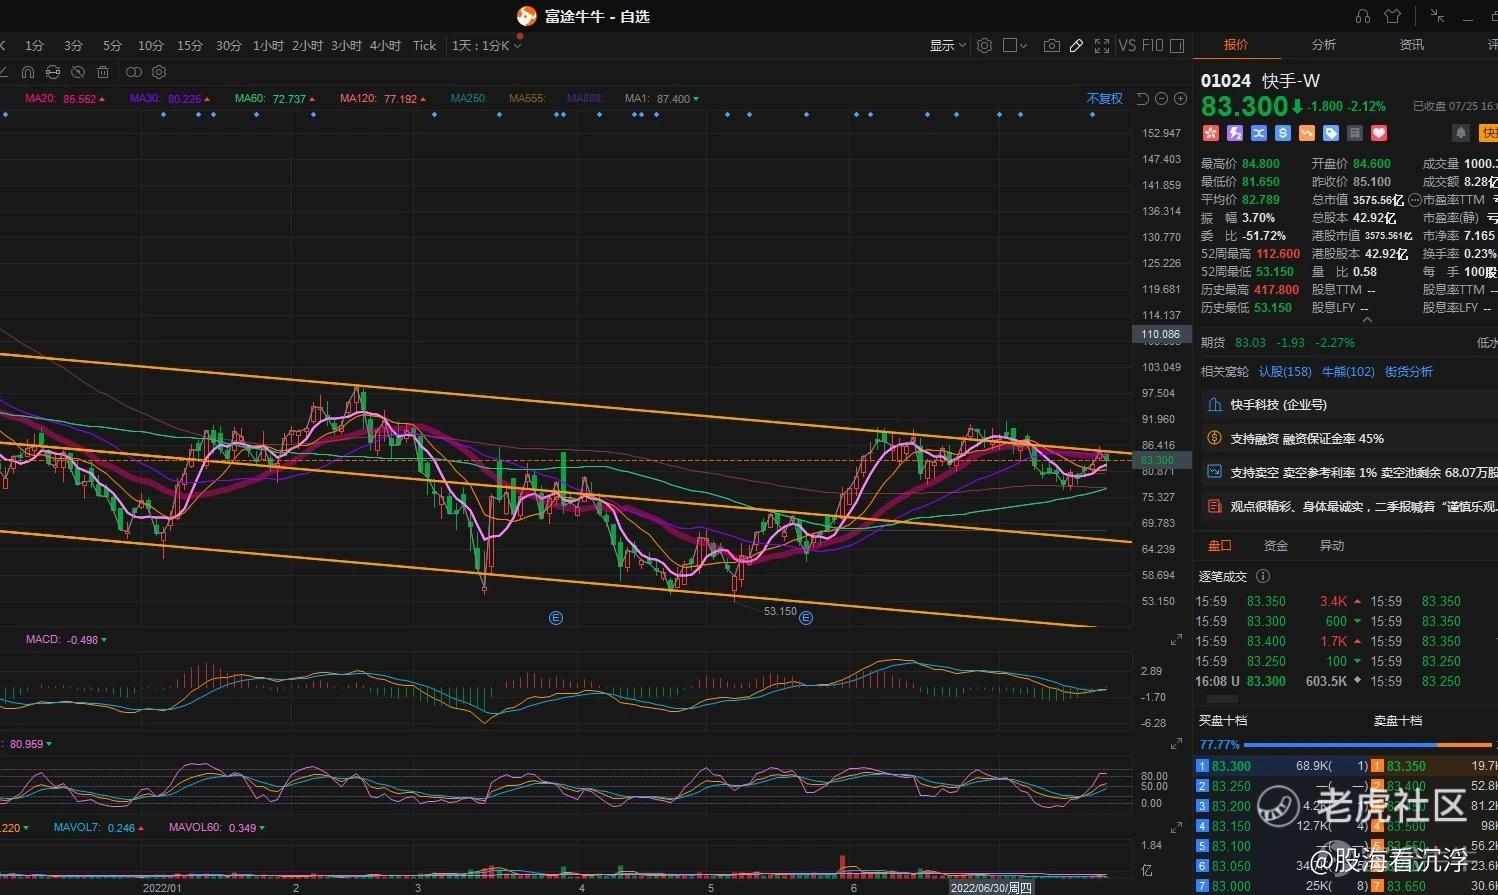This screenshot has width=1498, height=895.
Task: Click bid level 1 price 83.300
Action: click(1231, 766)
